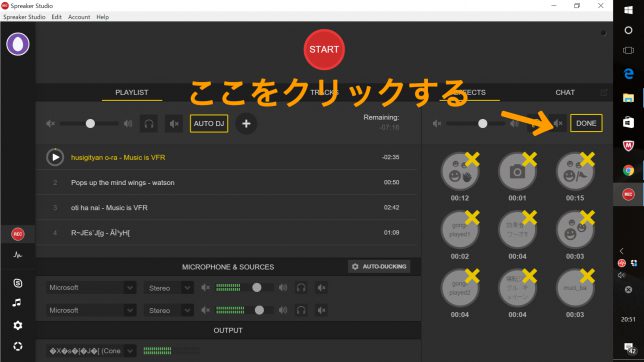Open the Skype integration icon in sidebar
This screenshot has height=362, width=644.
pos(18,283)
